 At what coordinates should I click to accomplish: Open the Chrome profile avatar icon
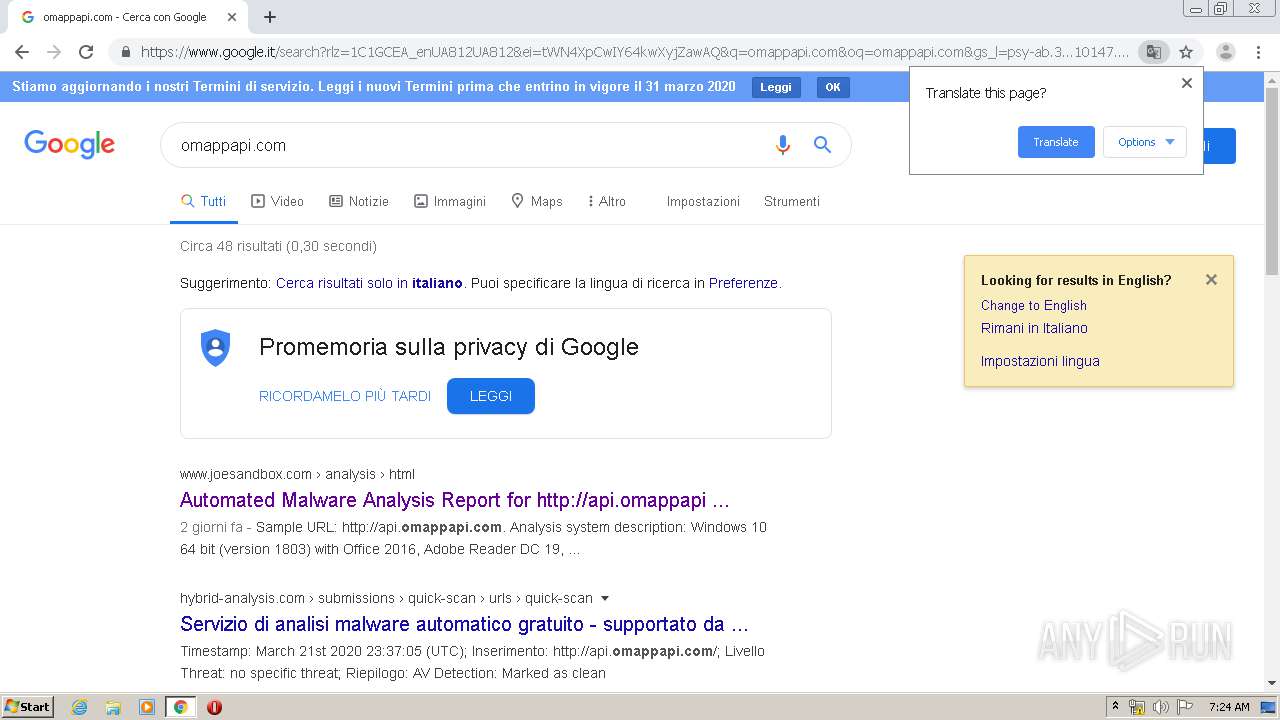[x=1226, y=52]
